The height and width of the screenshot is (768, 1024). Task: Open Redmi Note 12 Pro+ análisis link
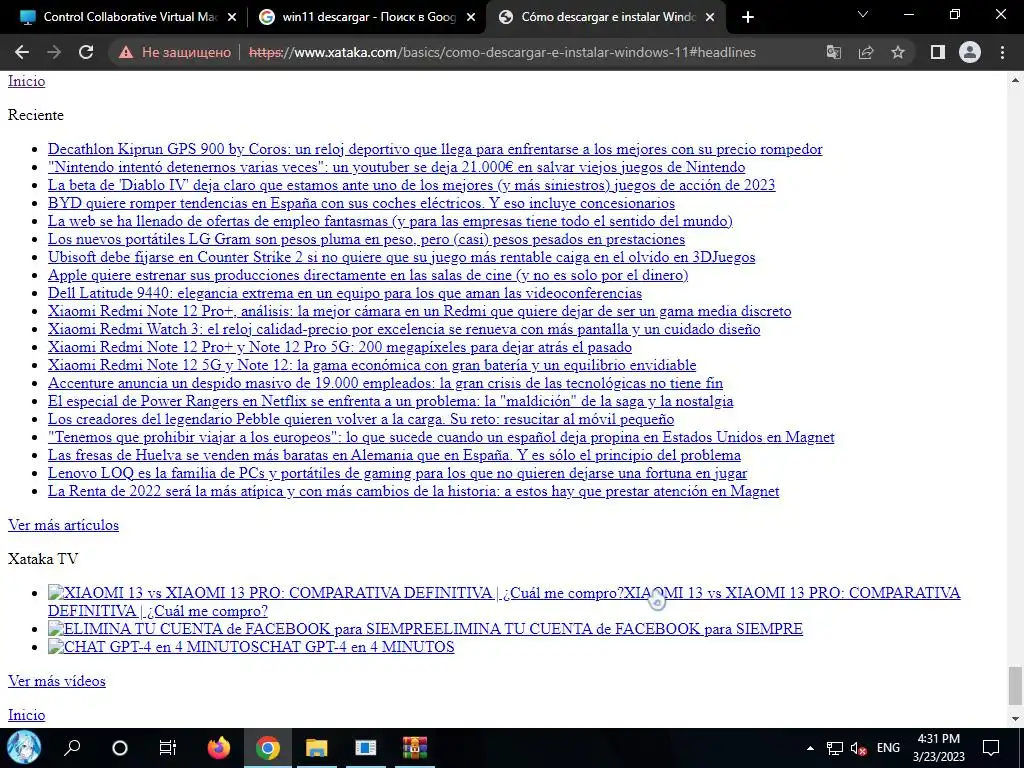pos(419,311)
